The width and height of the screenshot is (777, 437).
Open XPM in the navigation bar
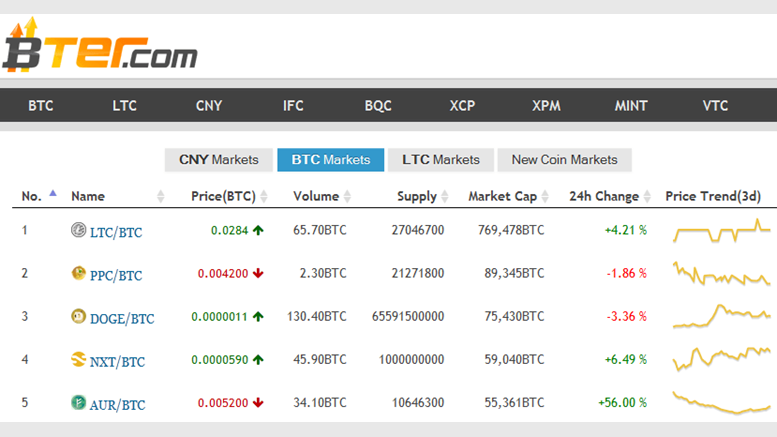click(x=547, y=106)
